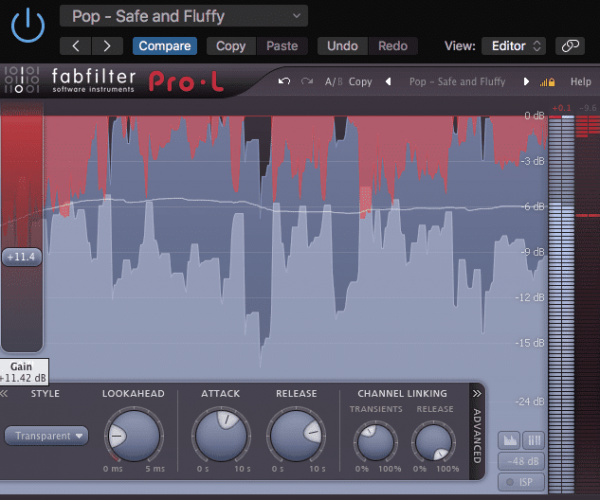Select previous Pro-L preset triangle
The image size is (600, 500).
click(388, 81)
